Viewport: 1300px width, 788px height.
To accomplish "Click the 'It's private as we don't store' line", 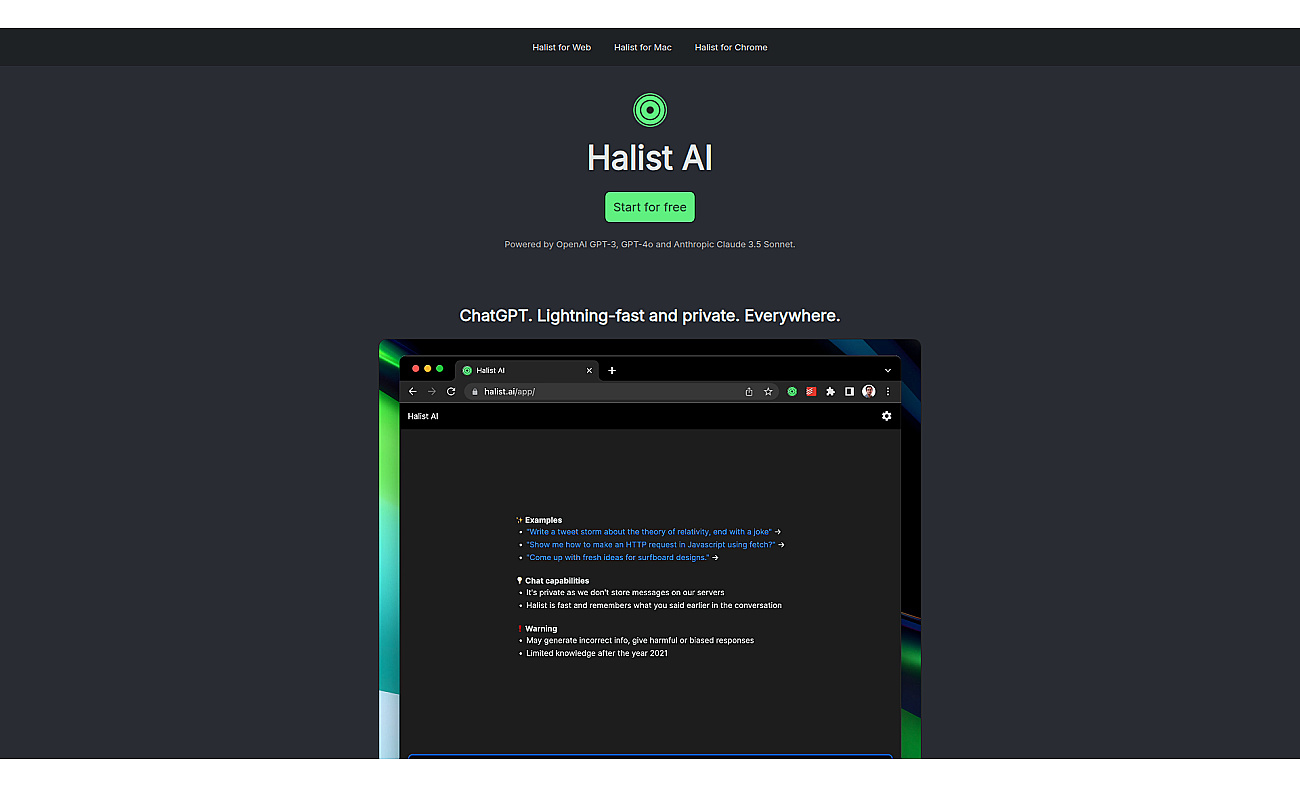I will point(625,593).
